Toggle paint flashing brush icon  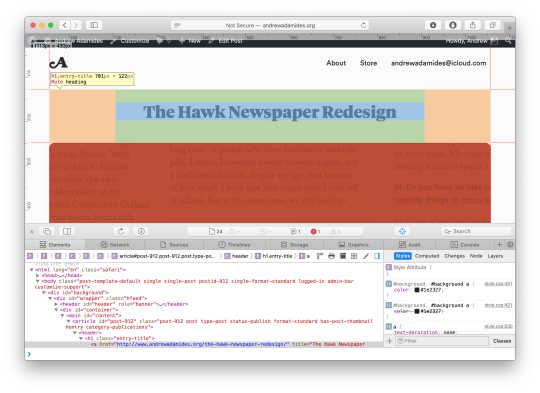point(366,256)
